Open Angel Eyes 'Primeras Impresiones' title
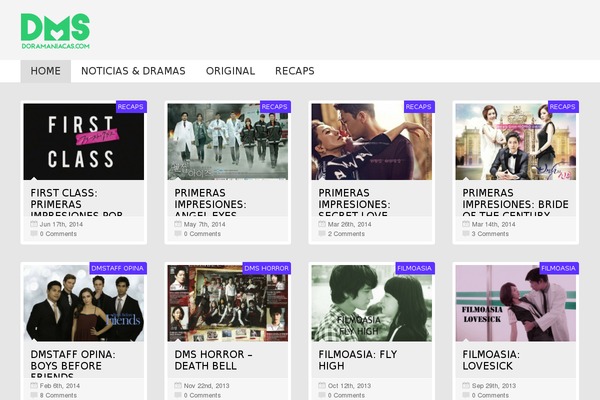 pos(210,203)
